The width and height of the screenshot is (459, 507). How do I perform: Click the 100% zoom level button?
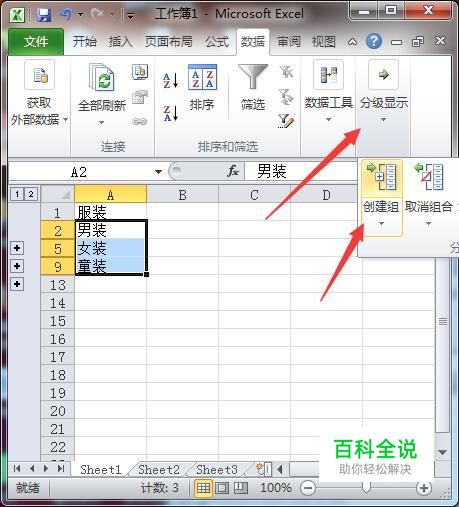[276, 488]
